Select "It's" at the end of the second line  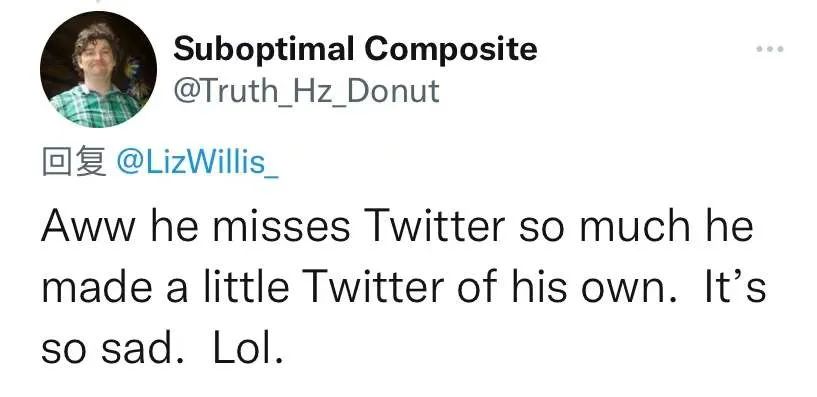tap(735, 287)
